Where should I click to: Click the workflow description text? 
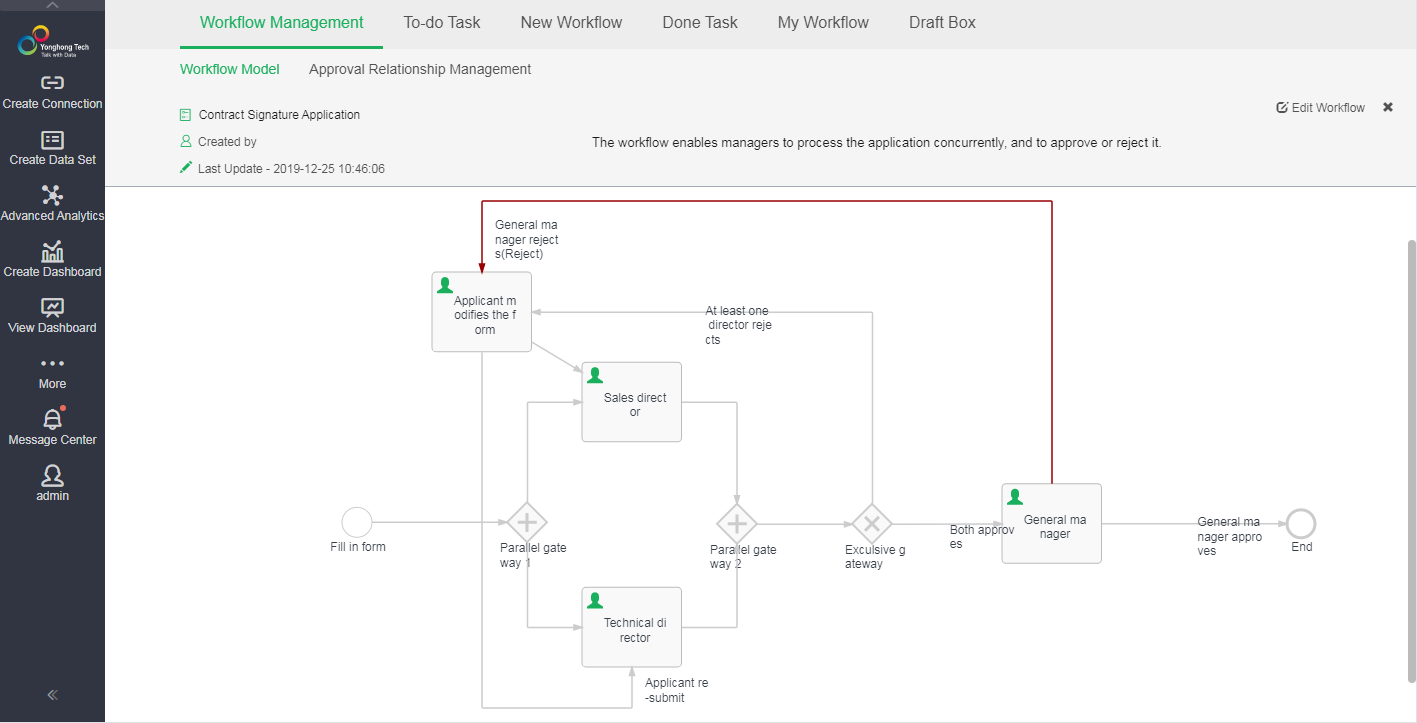point(877,143)
